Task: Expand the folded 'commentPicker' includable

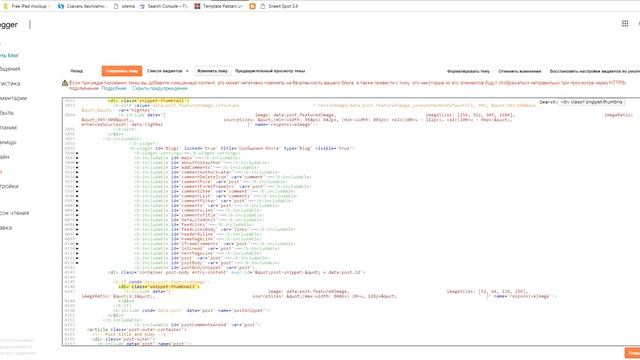Action: [77, 201]
